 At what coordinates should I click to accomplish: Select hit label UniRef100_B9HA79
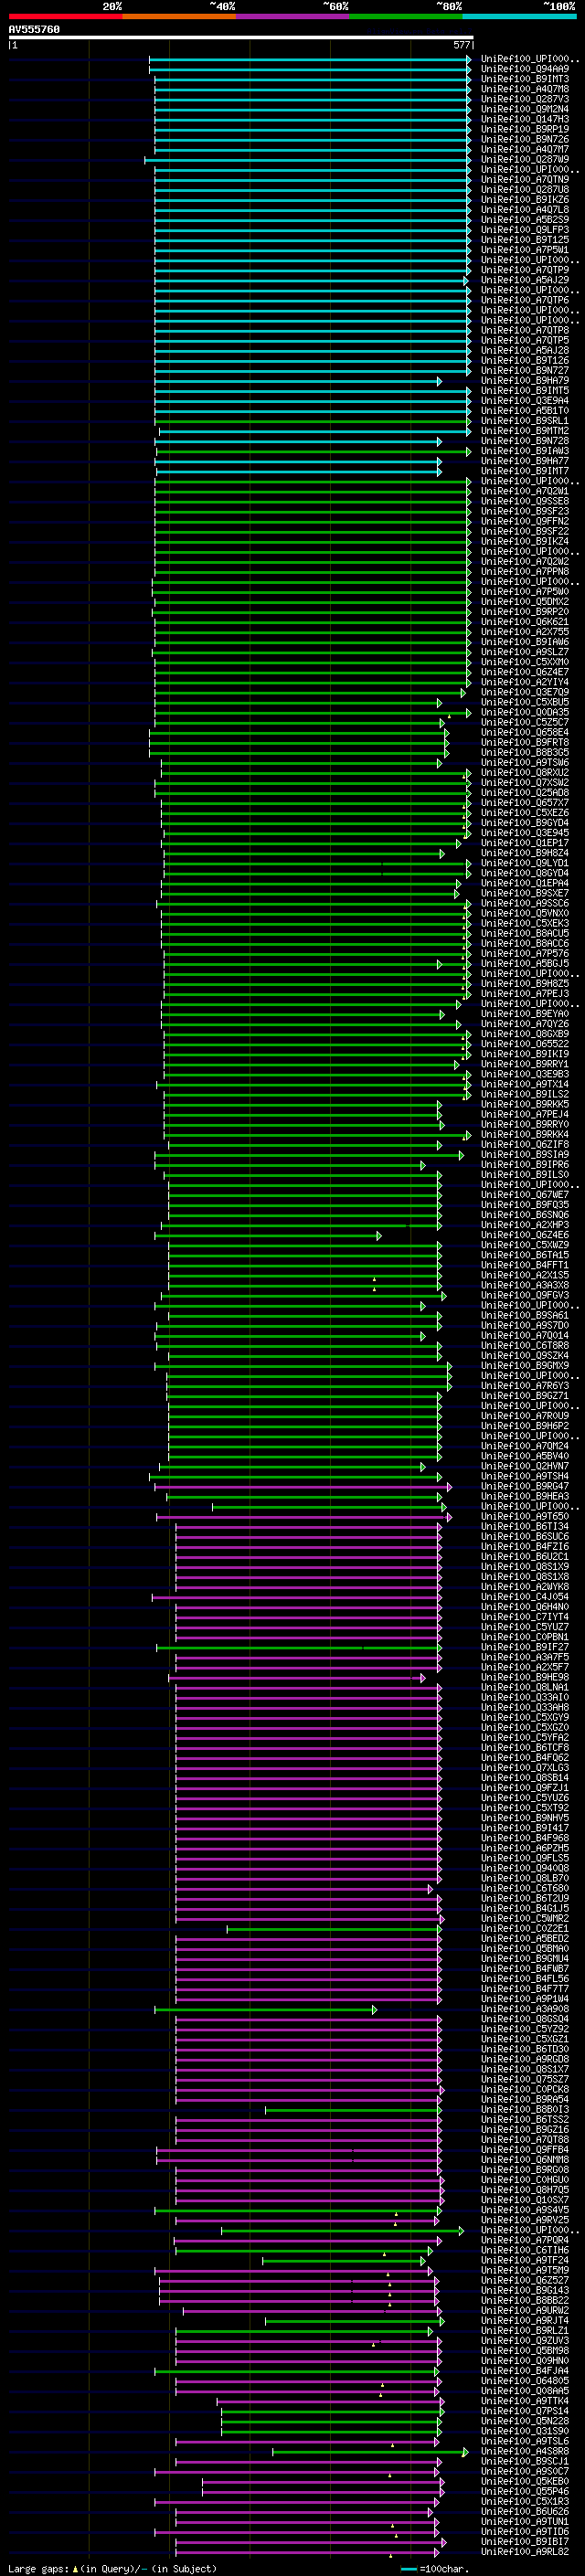pyautogui.click(x=525, y=381)
